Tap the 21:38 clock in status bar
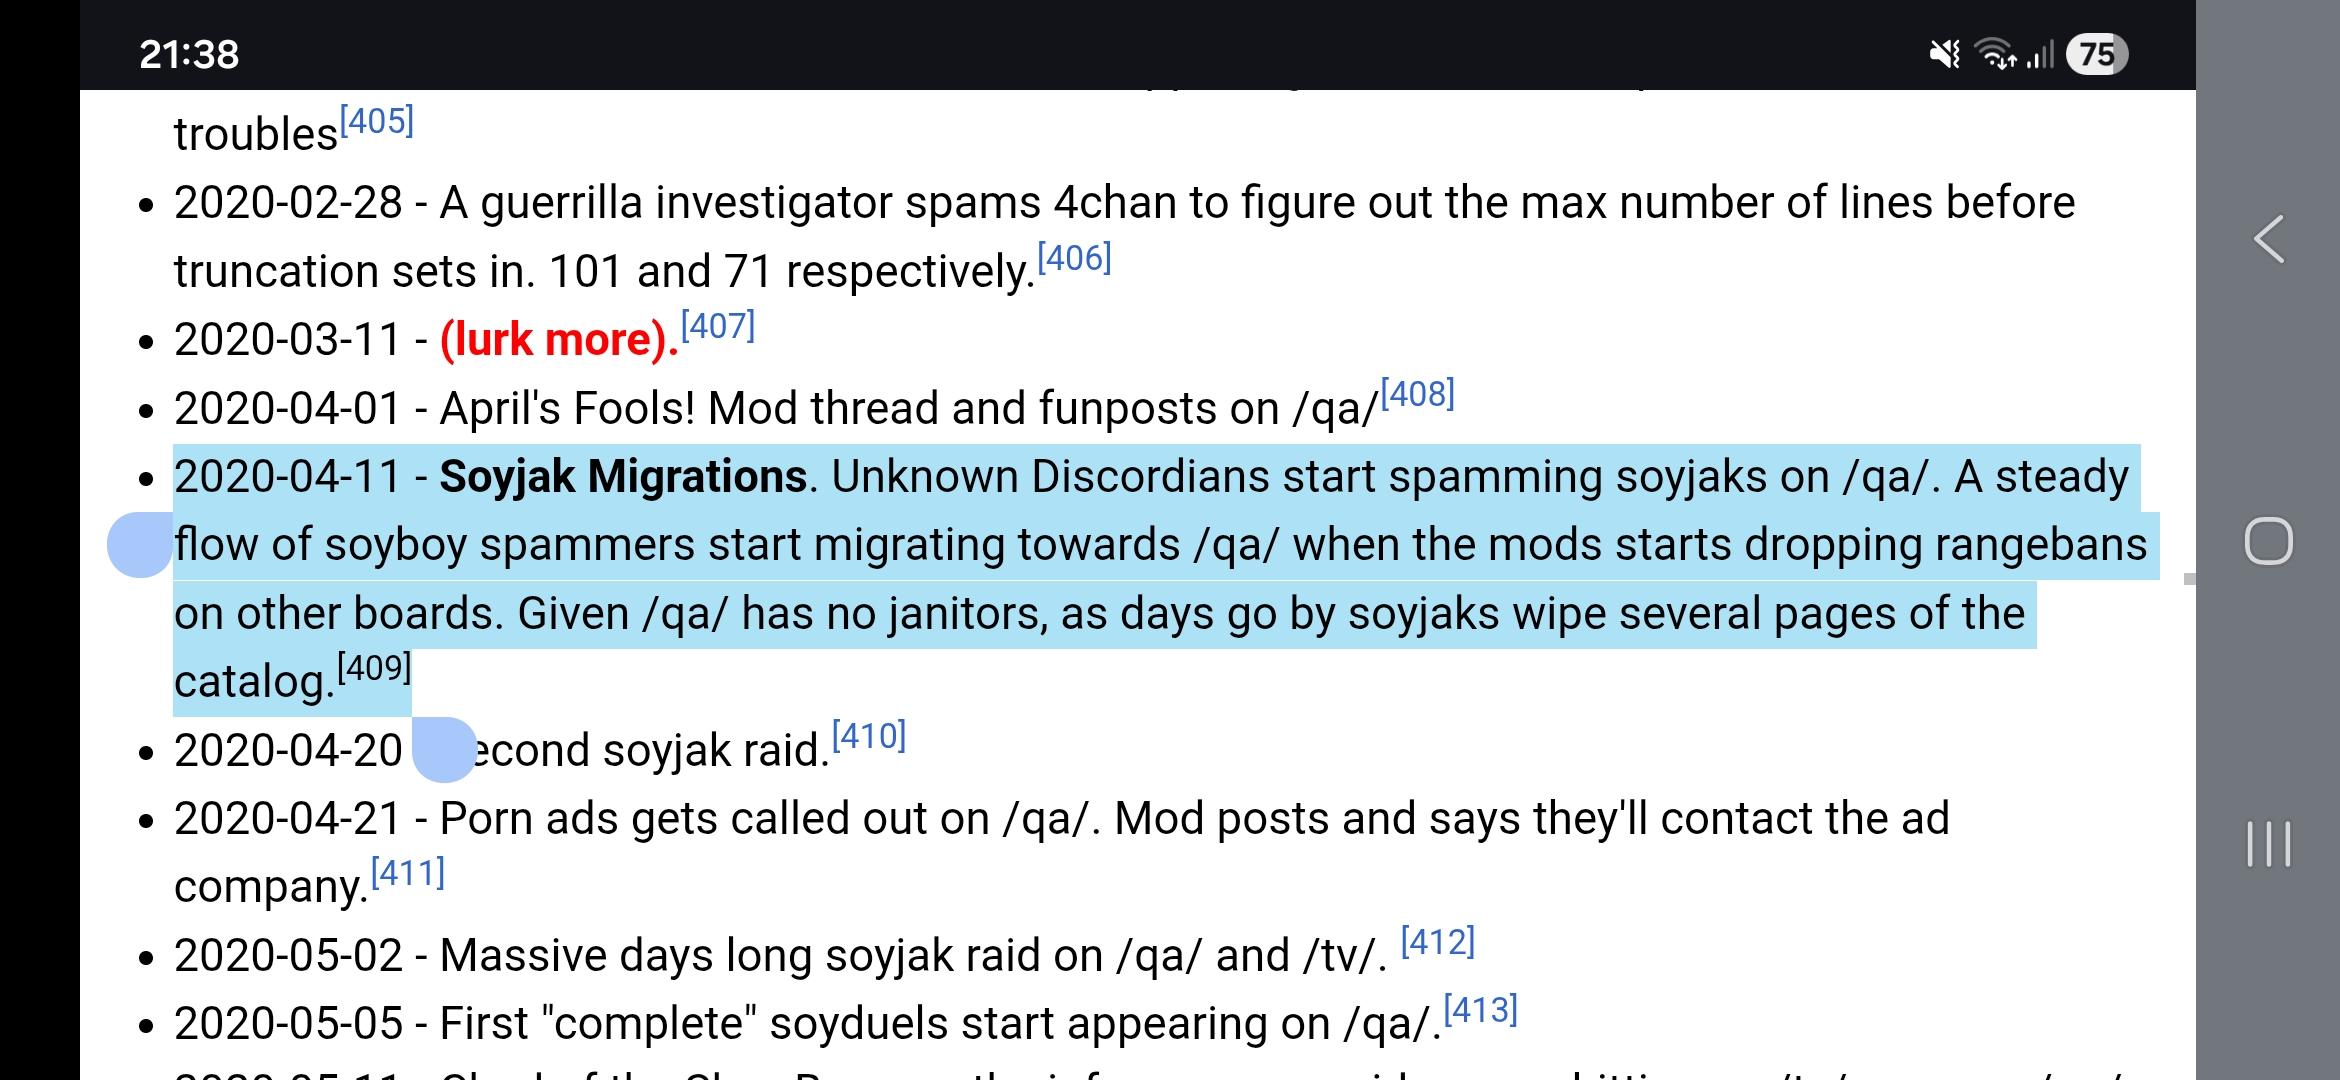Image resolution: width=2340 pixels, height=1080 pixels. 189,54
